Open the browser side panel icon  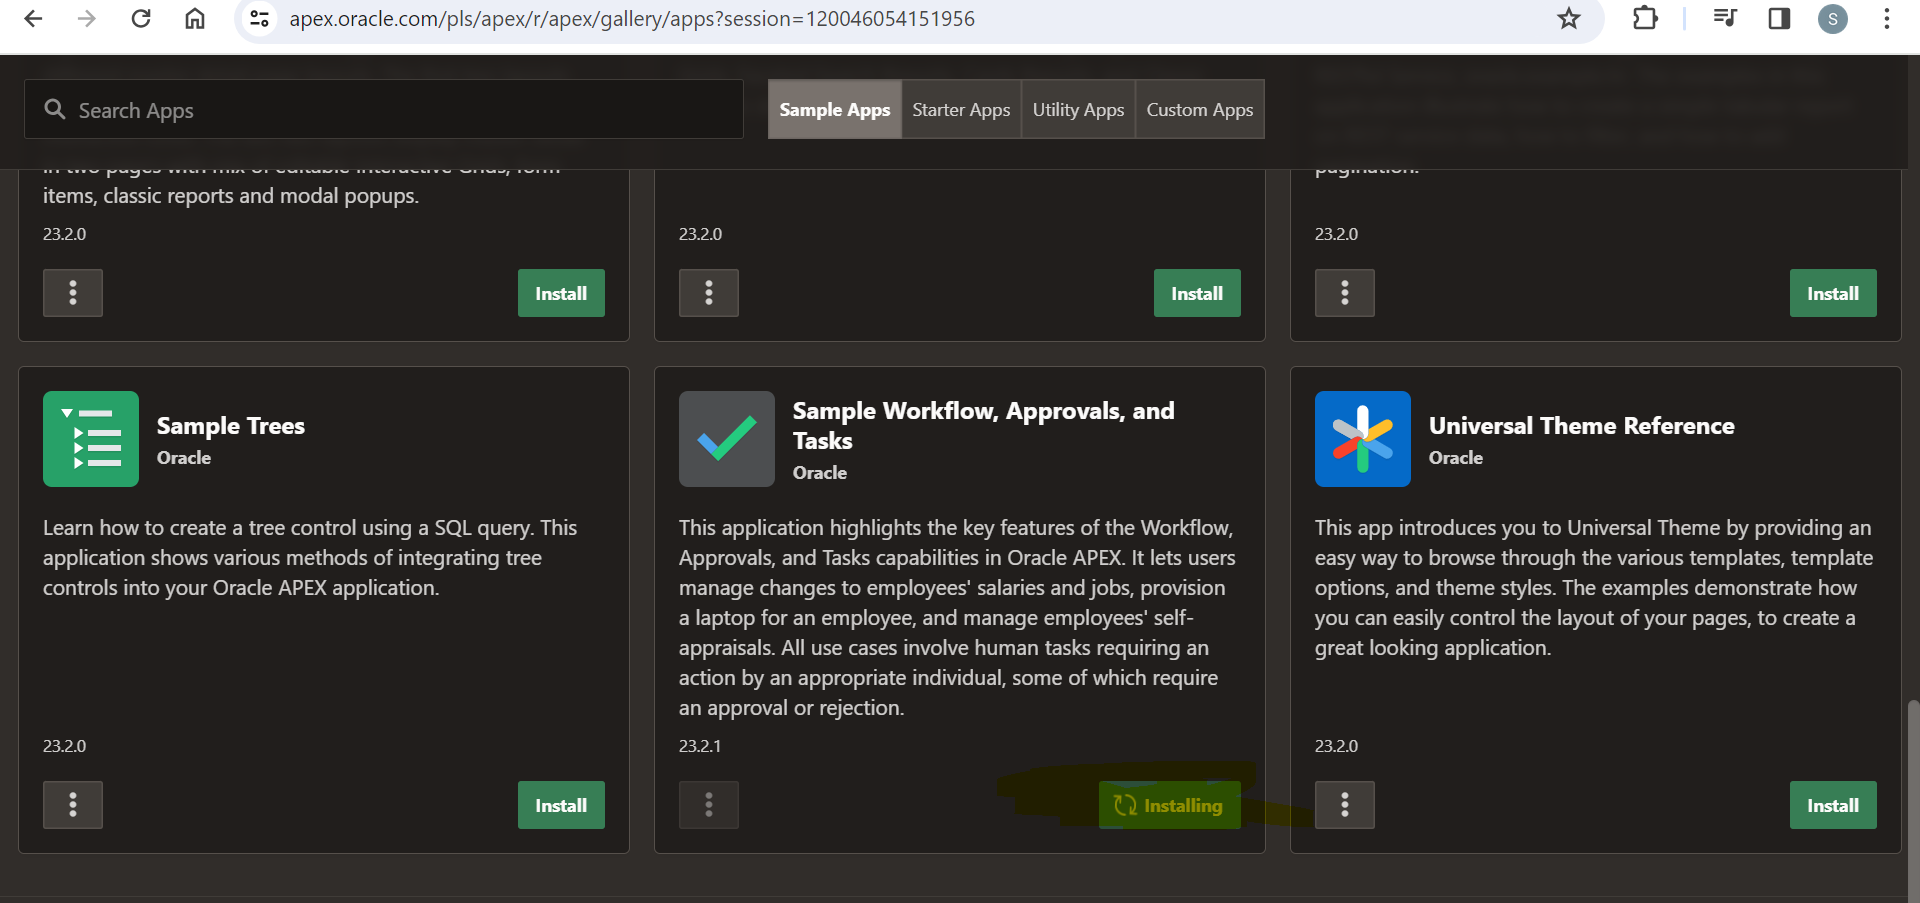tap(1780, 19)
